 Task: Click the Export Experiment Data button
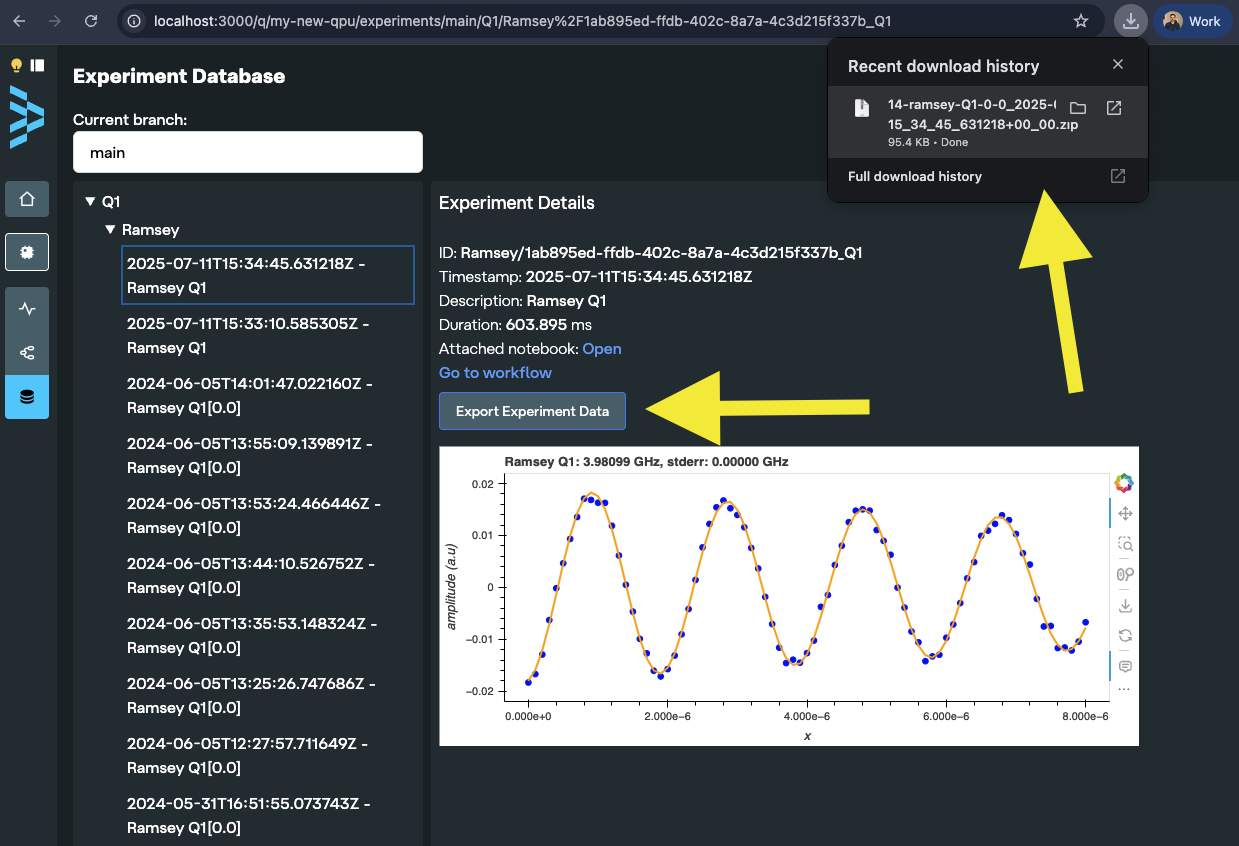(x=532, y=411)
